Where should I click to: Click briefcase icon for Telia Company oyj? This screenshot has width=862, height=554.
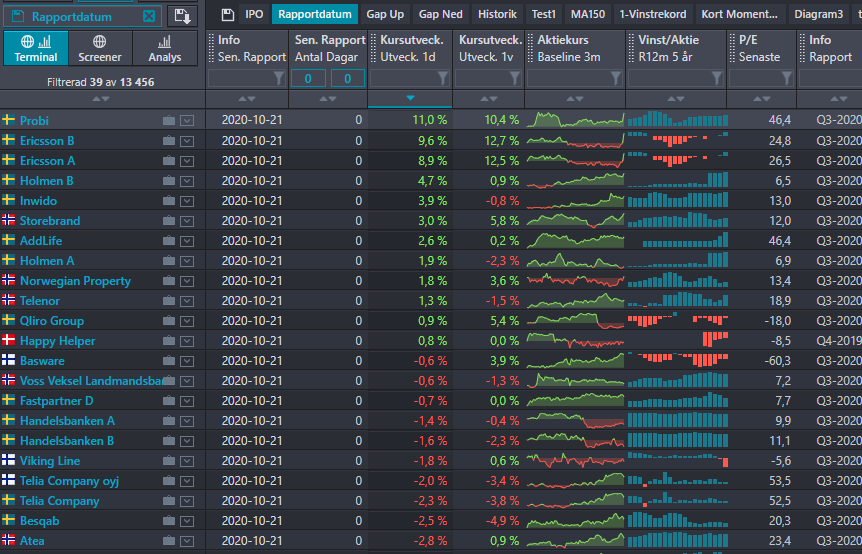coord(169,481)
